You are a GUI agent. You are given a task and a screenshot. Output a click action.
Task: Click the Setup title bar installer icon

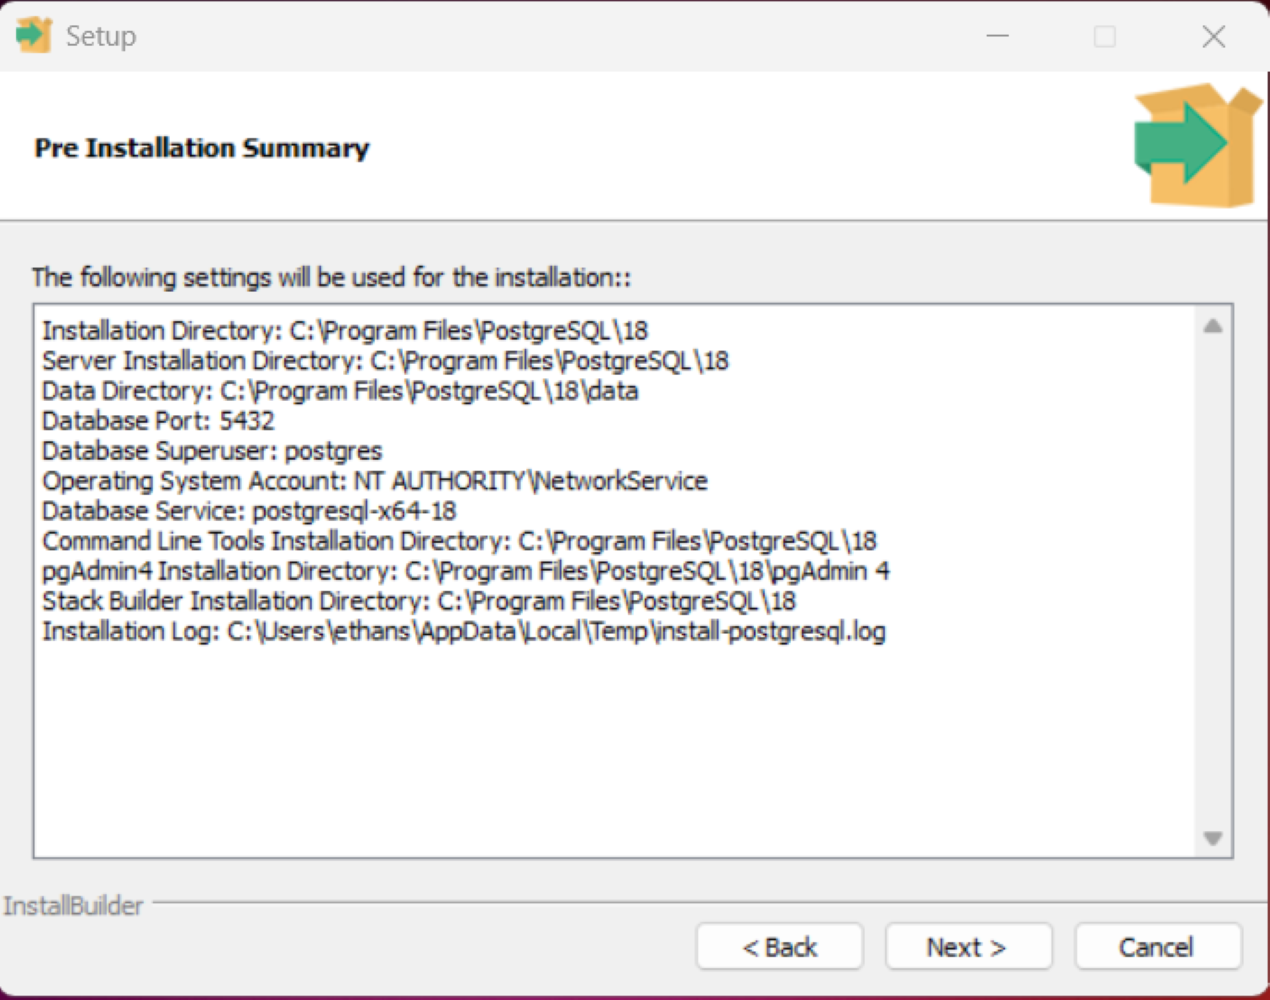(33, 35)
